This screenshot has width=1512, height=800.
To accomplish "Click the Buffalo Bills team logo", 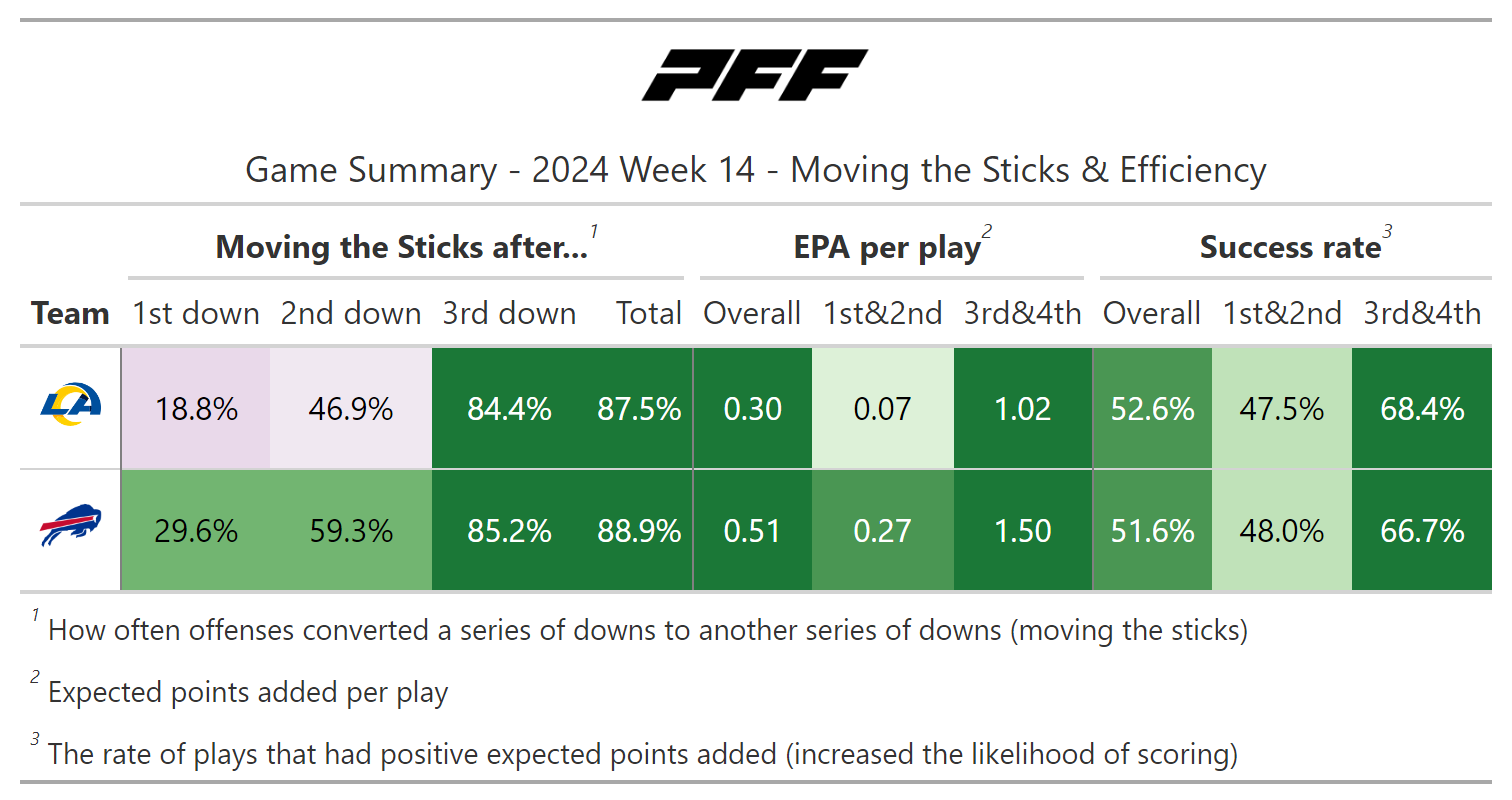I will click(x=70, y=527).
